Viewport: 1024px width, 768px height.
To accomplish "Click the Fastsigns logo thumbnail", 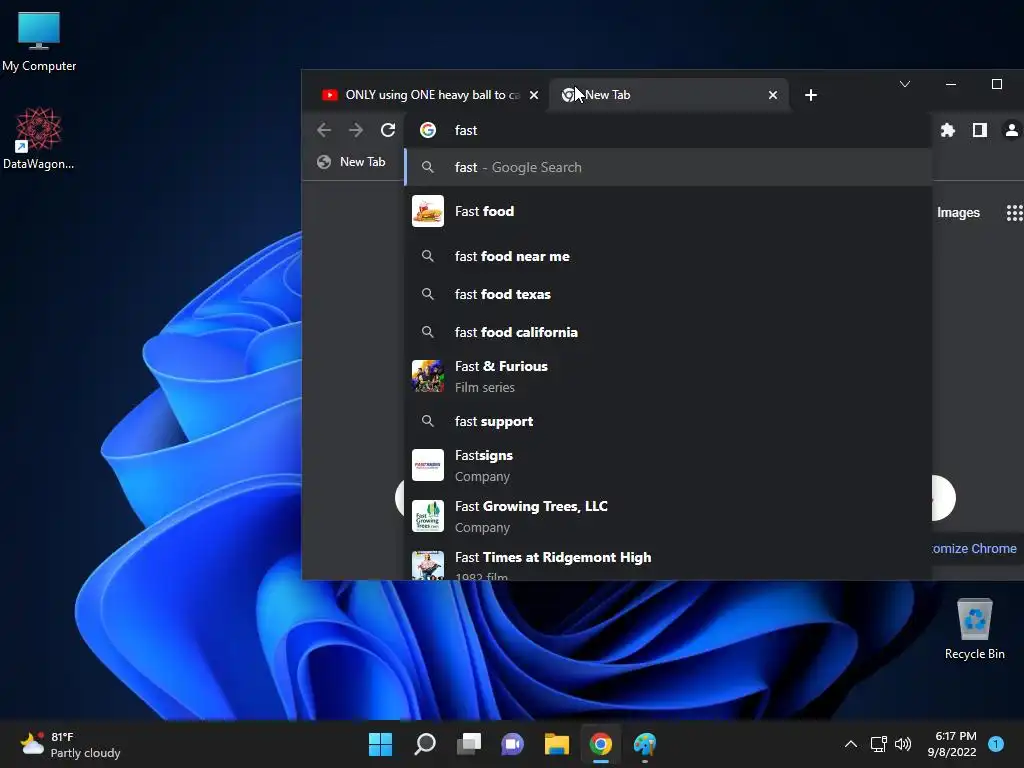I will tap(428, 465).
